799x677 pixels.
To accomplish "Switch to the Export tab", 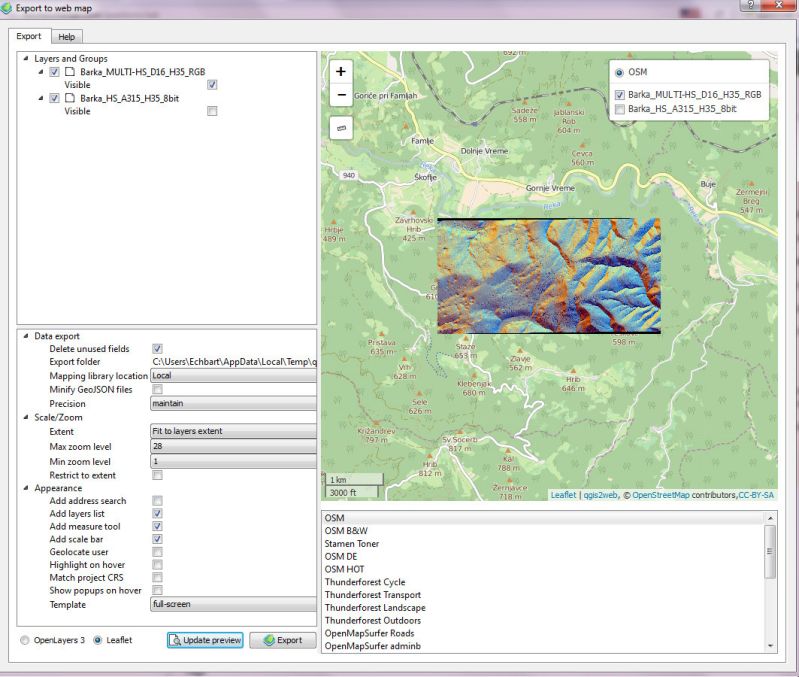I will click(x=29, y=36).
